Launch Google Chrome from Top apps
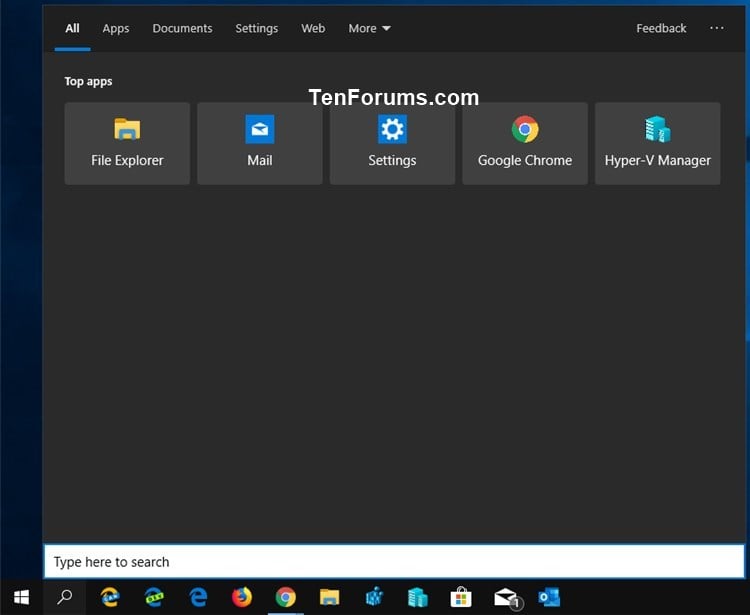Image resolution: width=750 pixels, height=615 pixels. (x=525, y=143)
